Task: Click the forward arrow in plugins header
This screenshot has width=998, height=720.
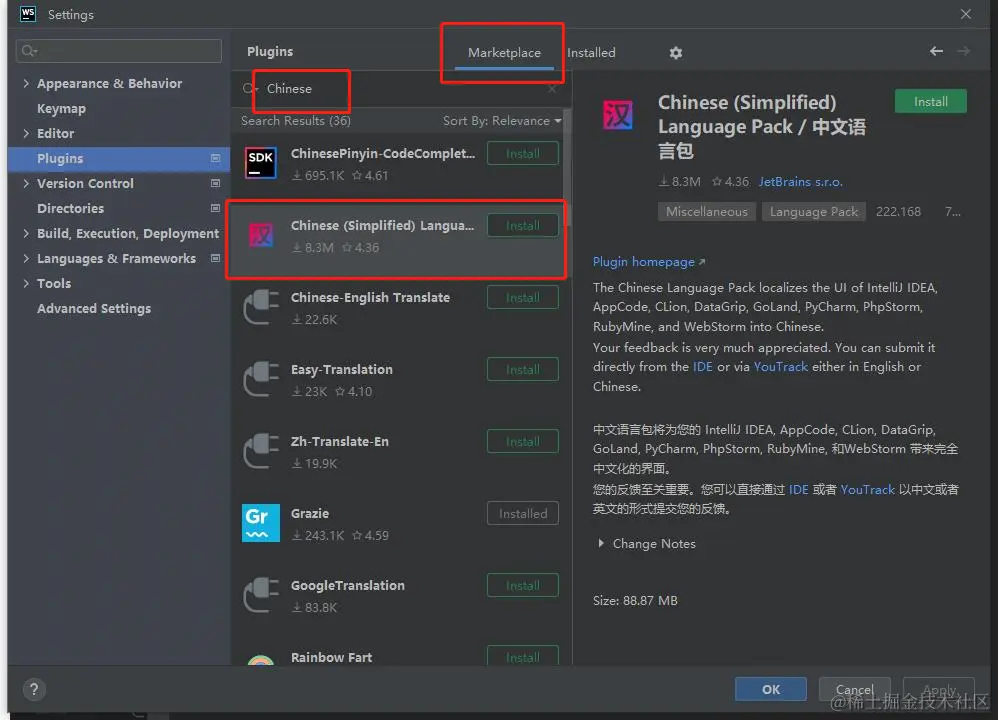Action: 964,51
